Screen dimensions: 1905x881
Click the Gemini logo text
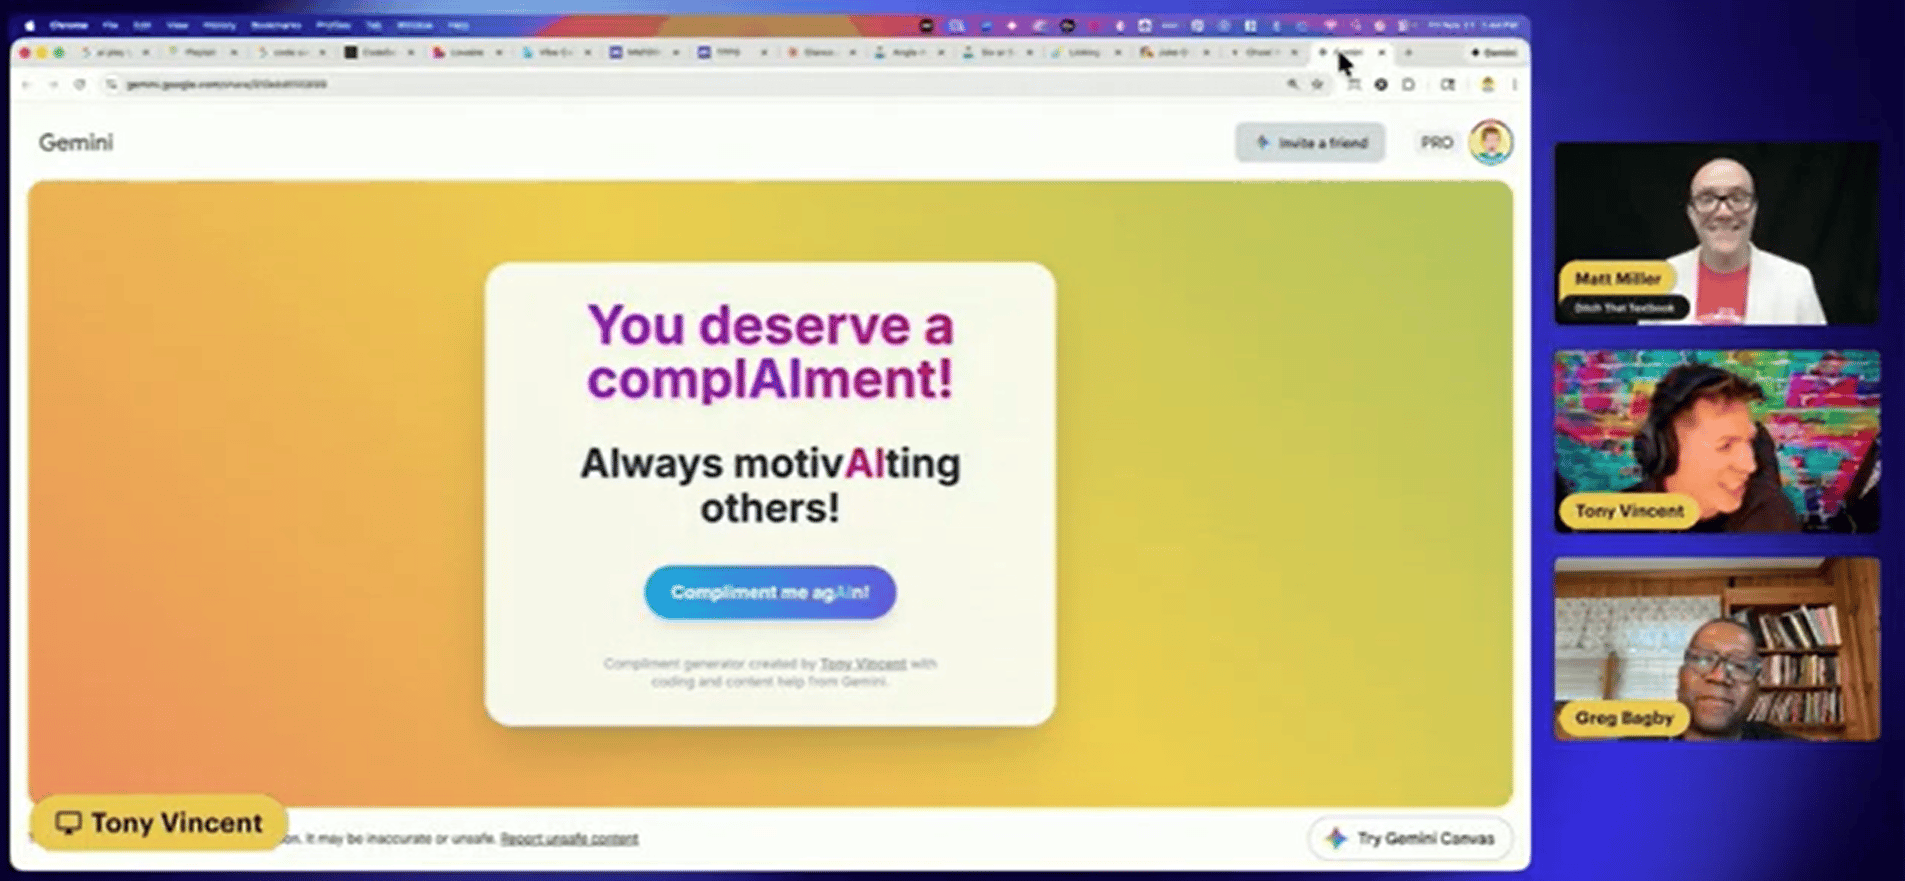[76, 143]
